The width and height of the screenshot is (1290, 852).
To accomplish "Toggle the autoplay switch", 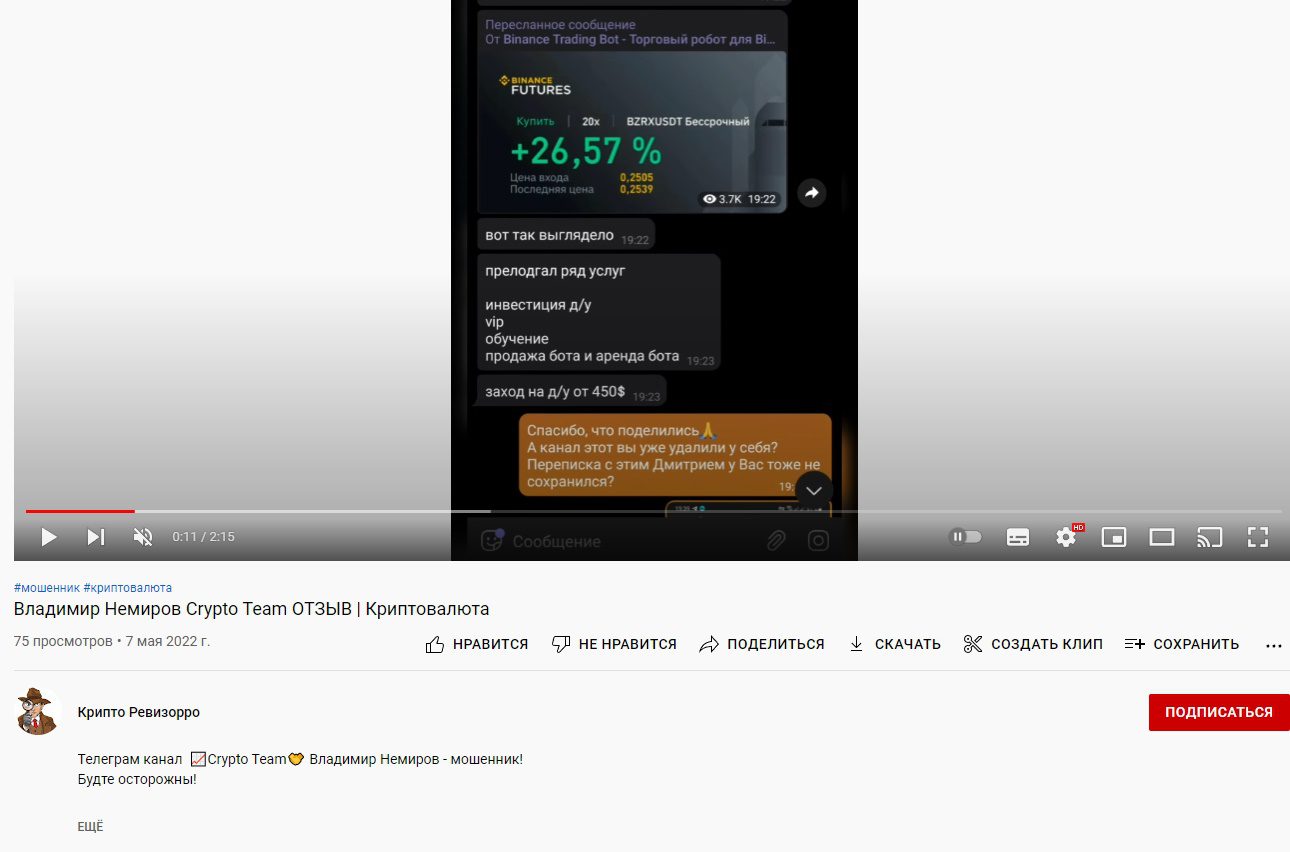I will 965,537.
